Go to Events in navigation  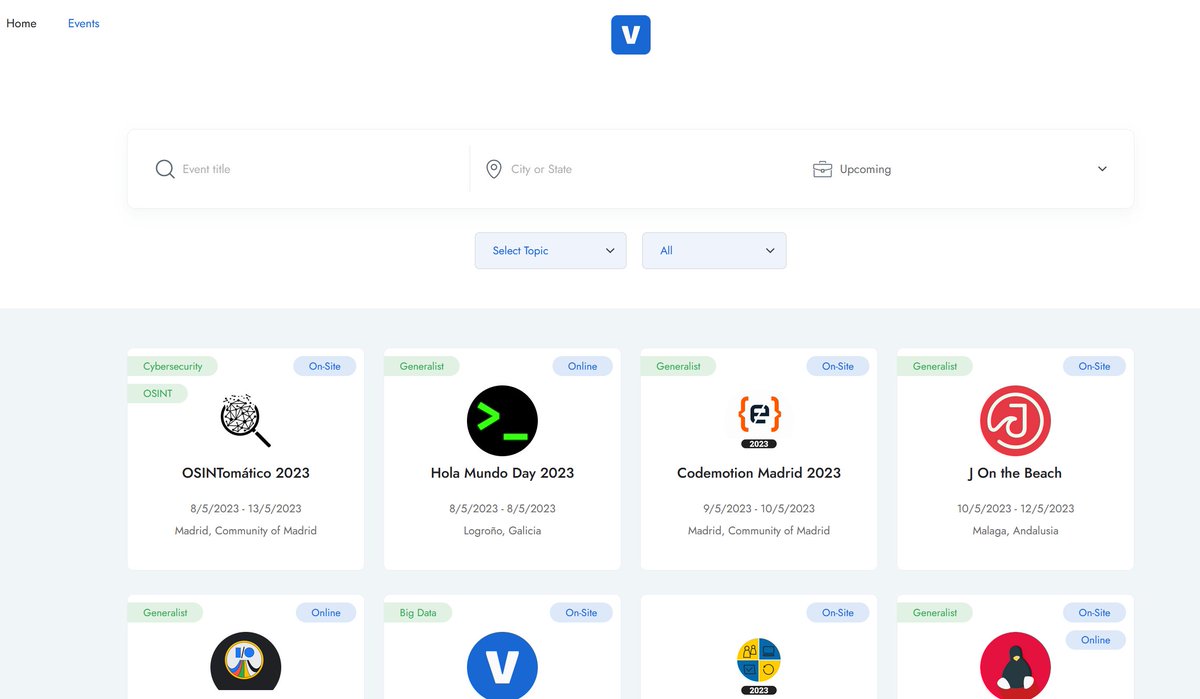[x=83, y=23]
